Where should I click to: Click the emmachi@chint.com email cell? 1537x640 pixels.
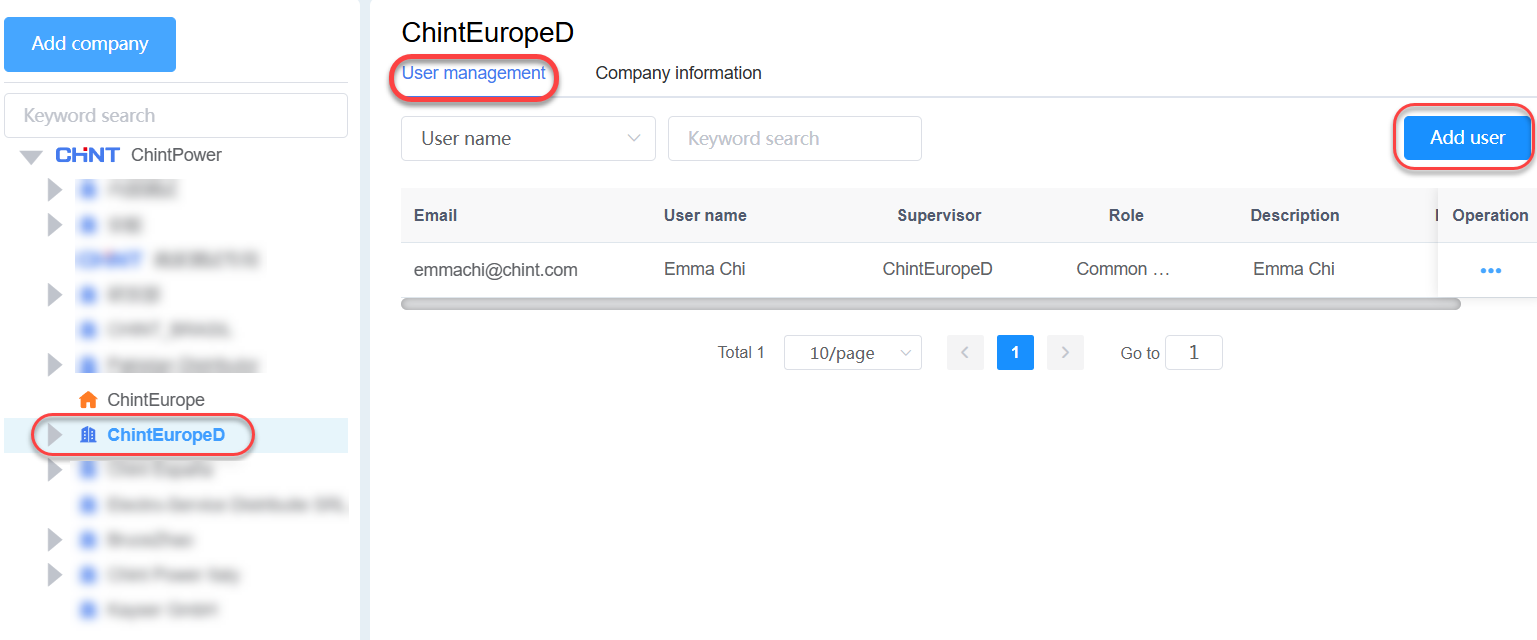496,269
